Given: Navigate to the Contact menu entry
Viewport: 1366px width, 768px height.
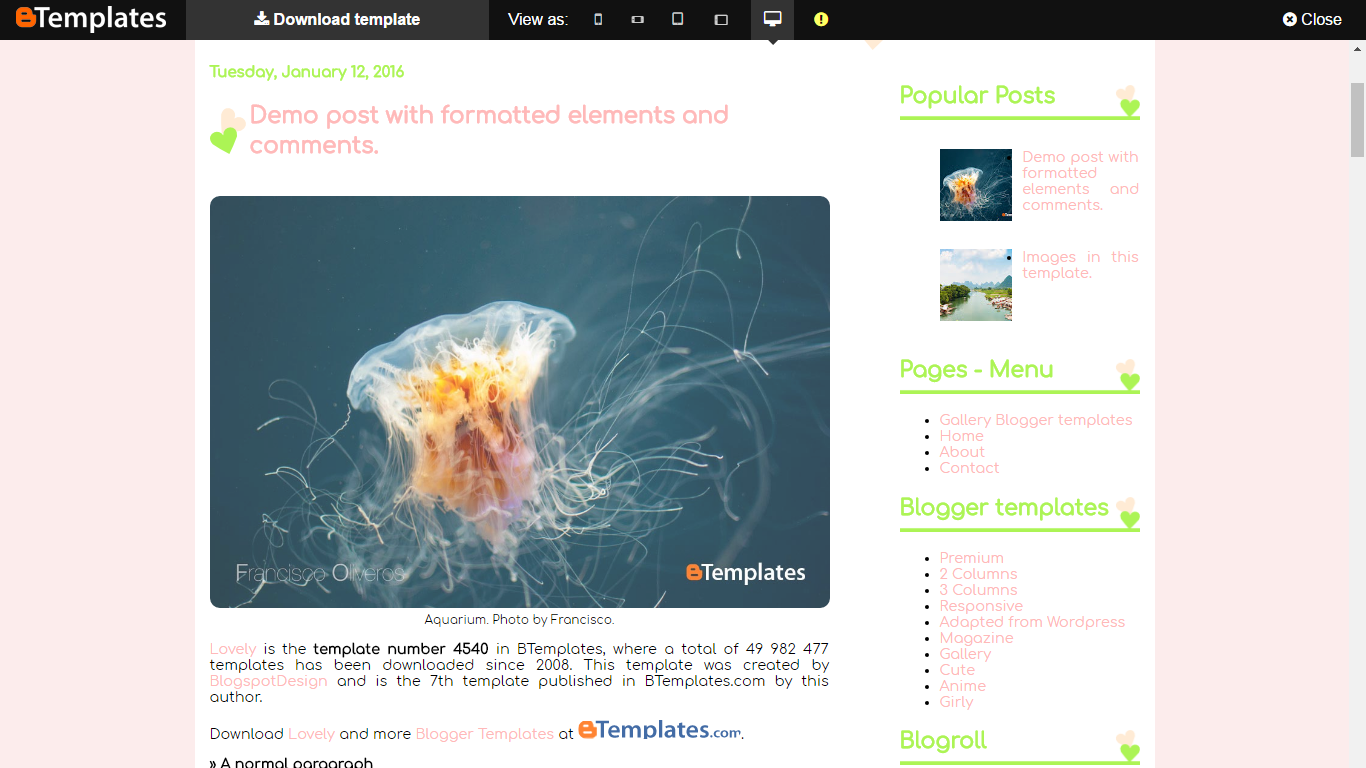Looking at the screenshot, I should 969,467.
